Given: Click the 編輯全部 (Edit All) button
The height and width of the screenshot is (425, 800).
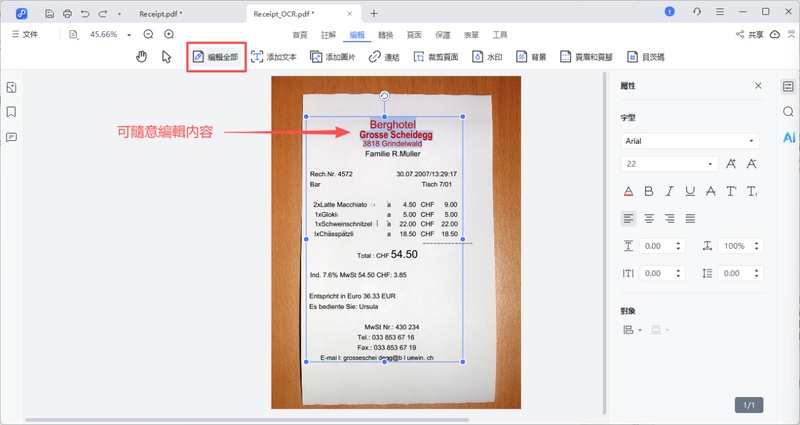Looking at the screenshot, I should click(x=217, y=57).
